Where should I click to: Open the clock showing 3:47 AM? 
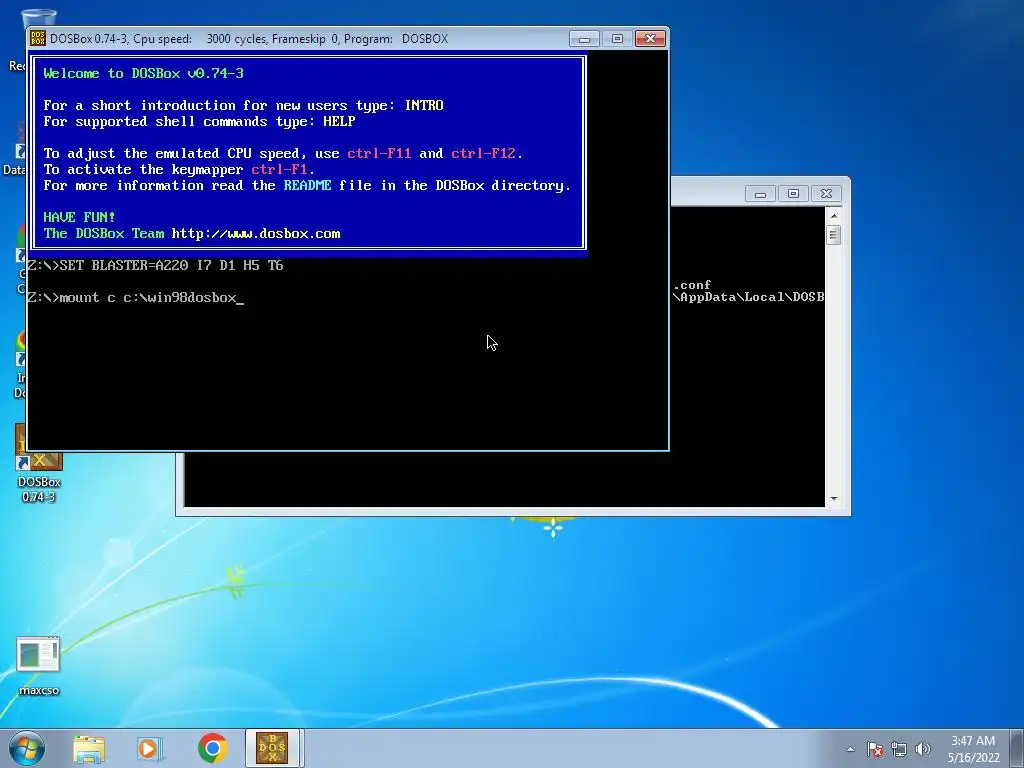[x=973, y=749]
